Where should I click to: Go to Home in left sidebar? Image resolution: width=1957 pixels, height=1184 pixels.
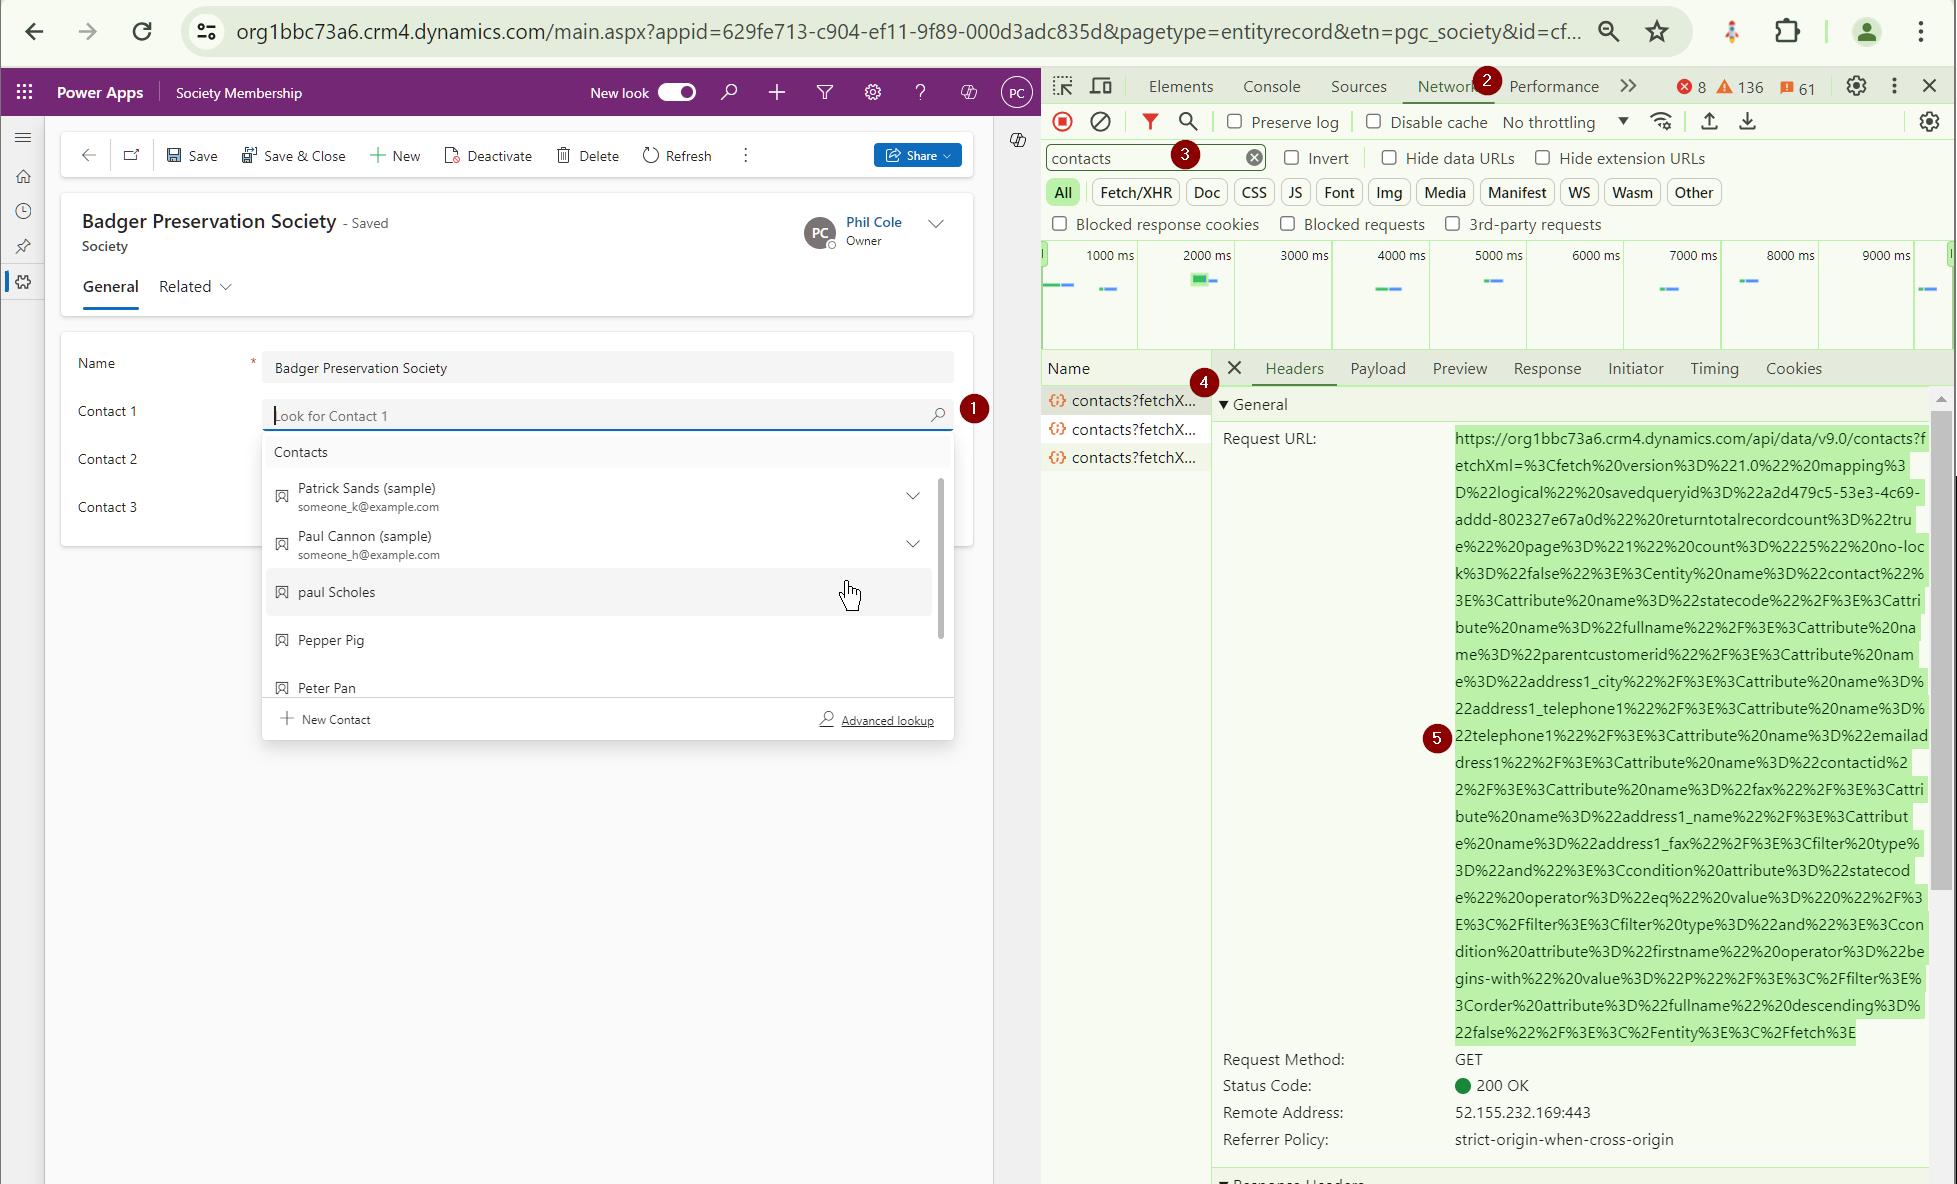click(23, 177)
